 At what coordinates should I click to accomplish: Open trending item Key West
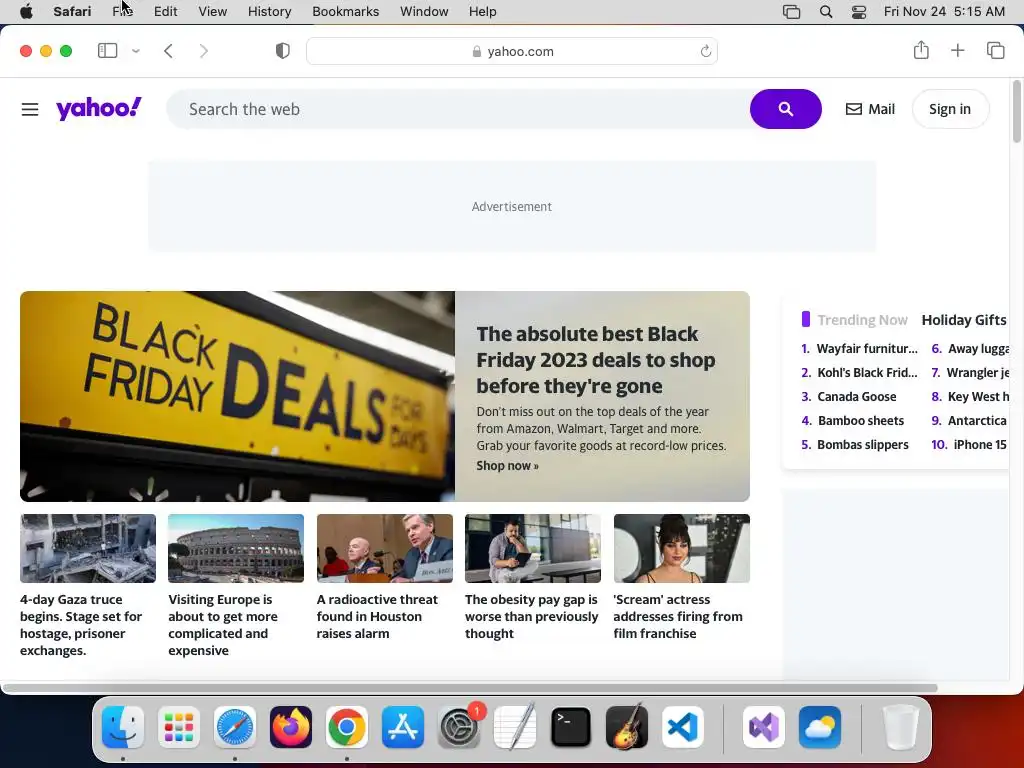click(x=978, y=397)
